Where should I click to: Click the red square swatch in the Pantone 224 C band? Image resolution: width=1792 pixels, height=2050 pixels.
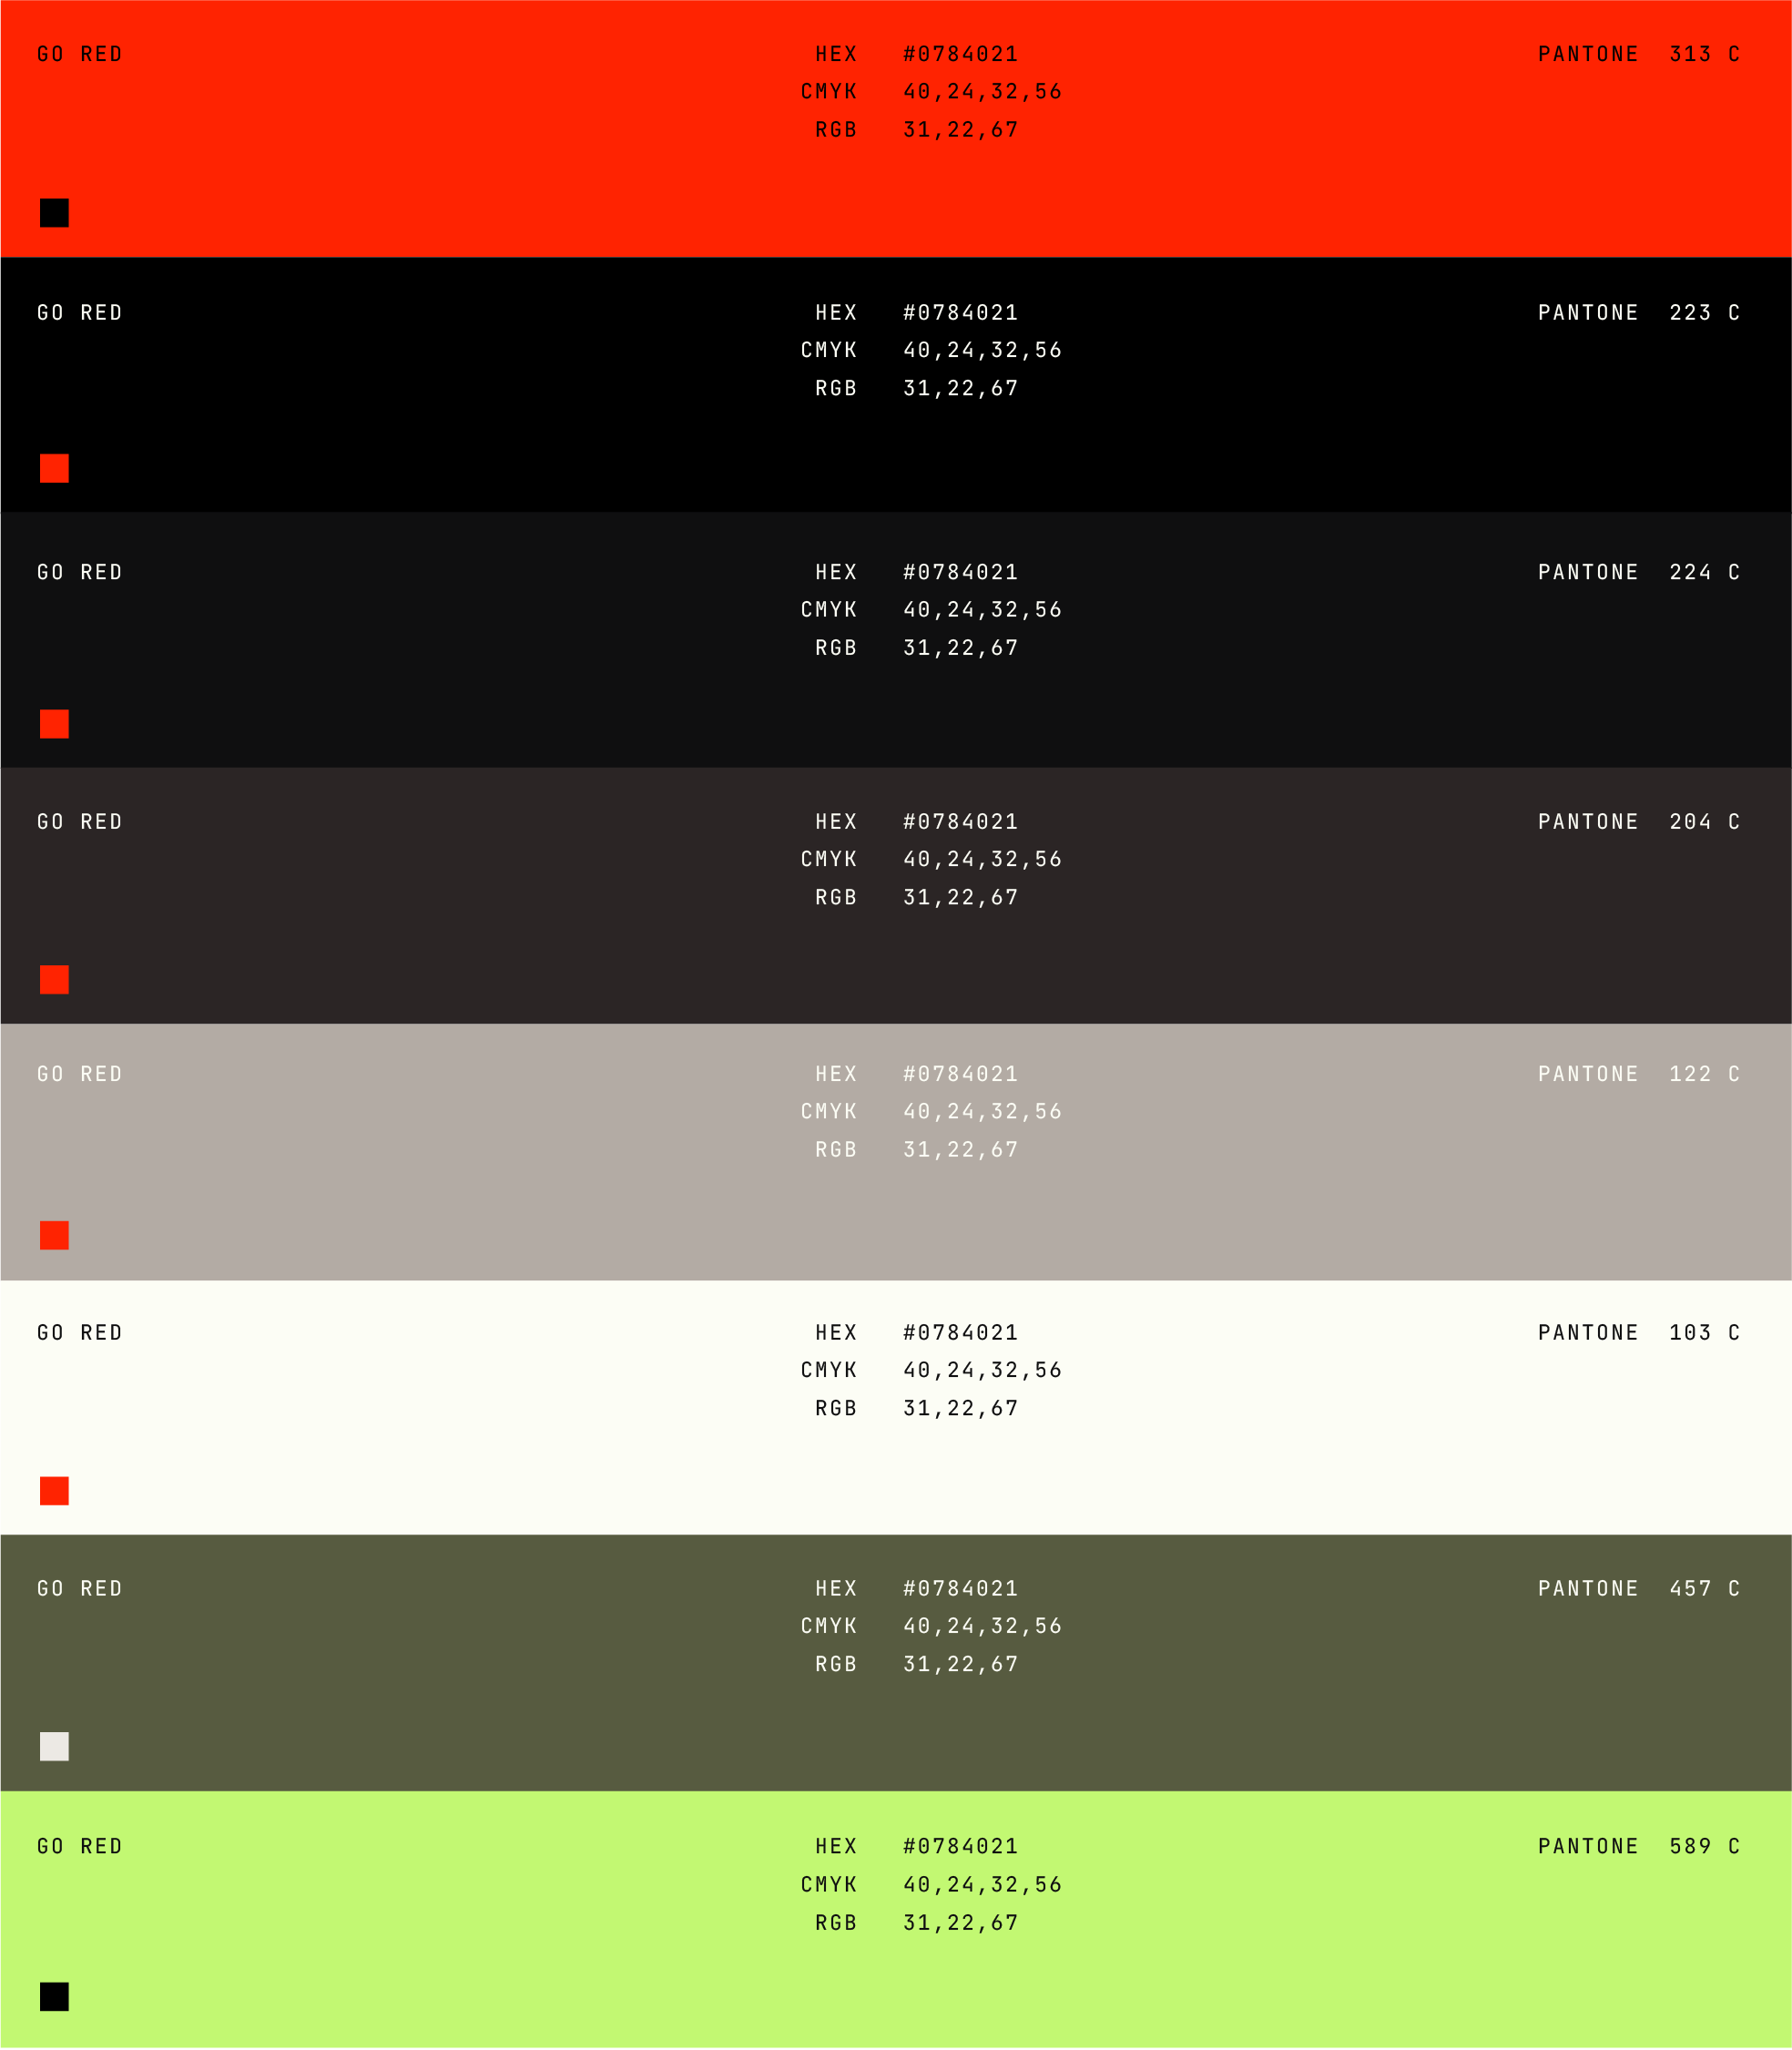(54, 724)
